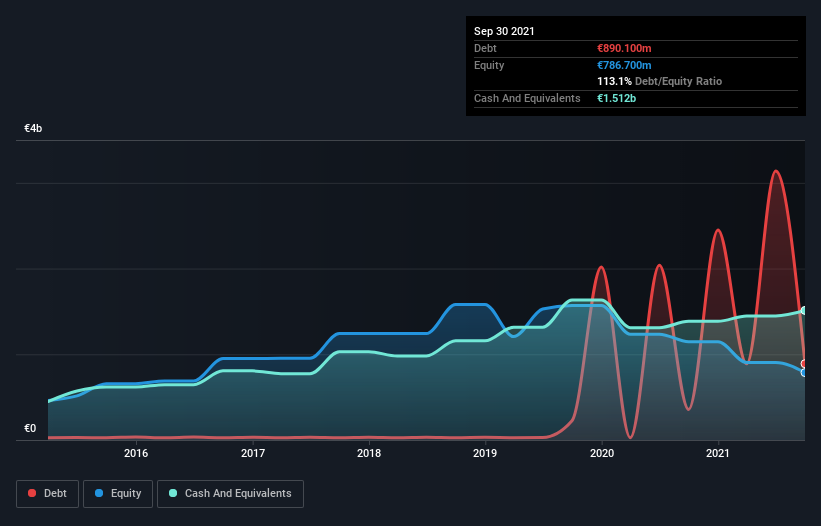Click the €890.100m debt value
This screenshot has width=821, height=526.
pyautogui.click(x=624, y=49)
